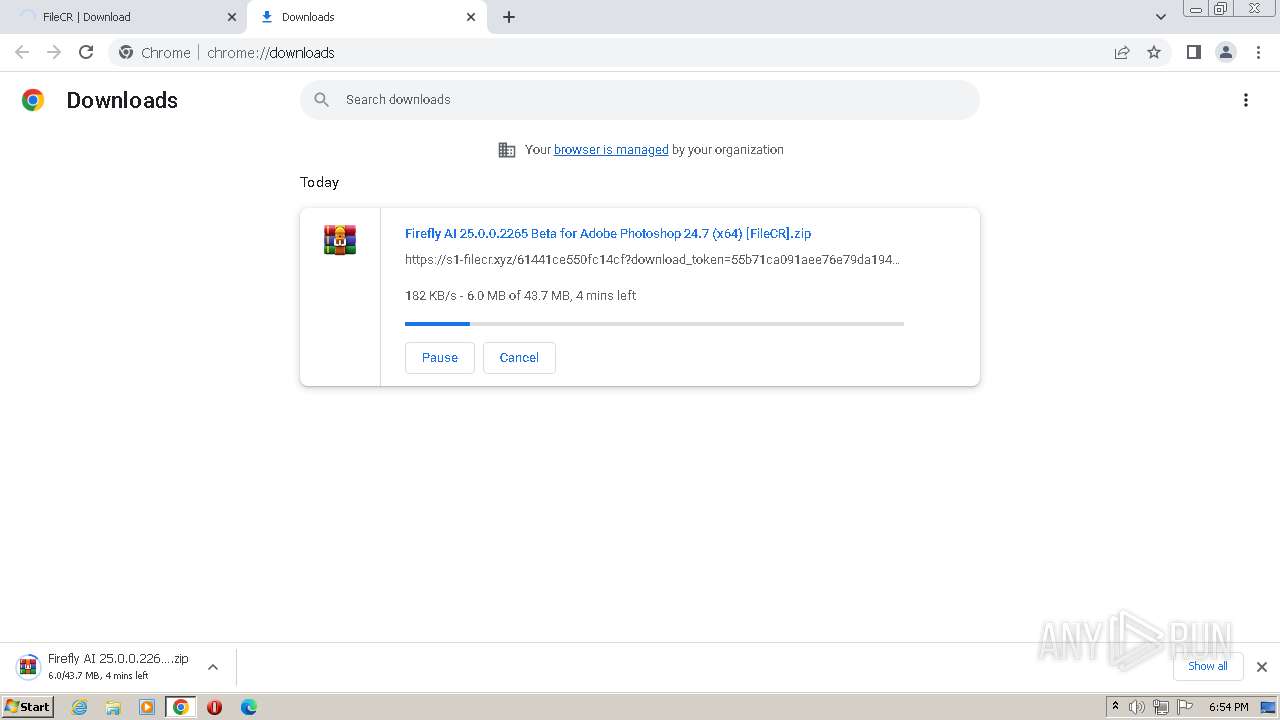Open the side panel icon
The width and height of the screenshot is (1280, 720).
[1193, 52]
